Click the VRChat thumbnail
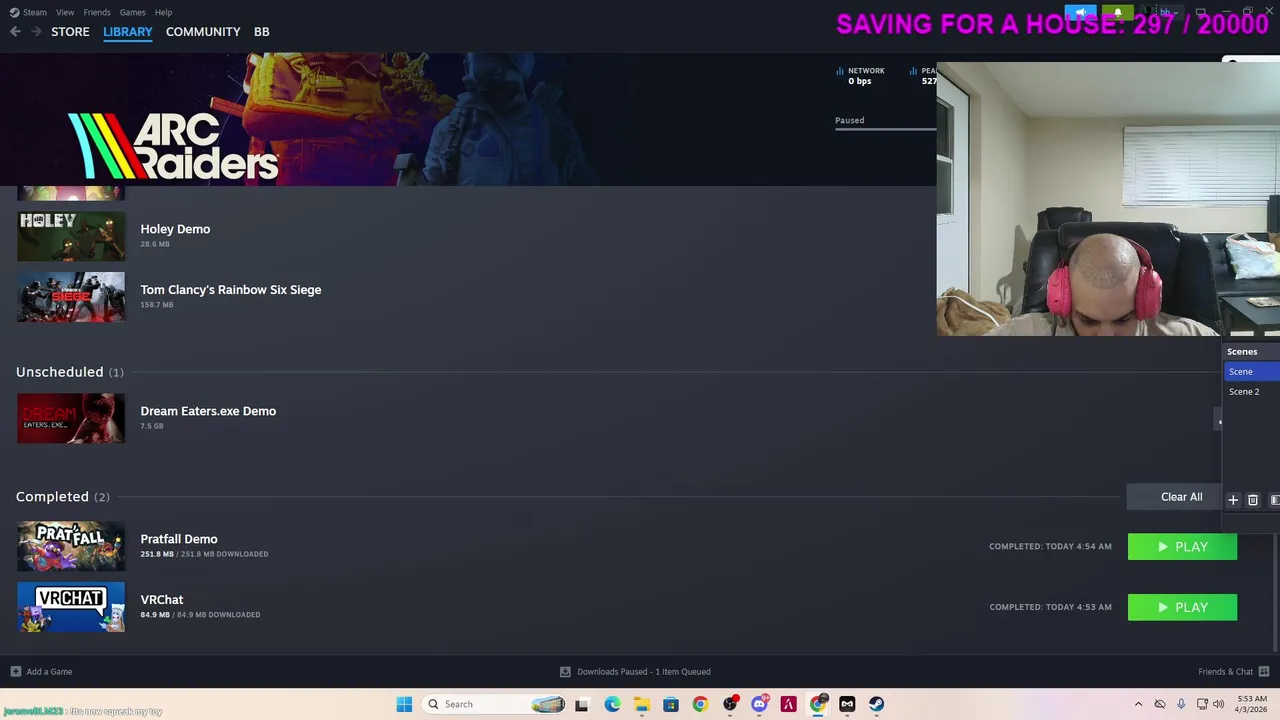 (x=71, y=607)
